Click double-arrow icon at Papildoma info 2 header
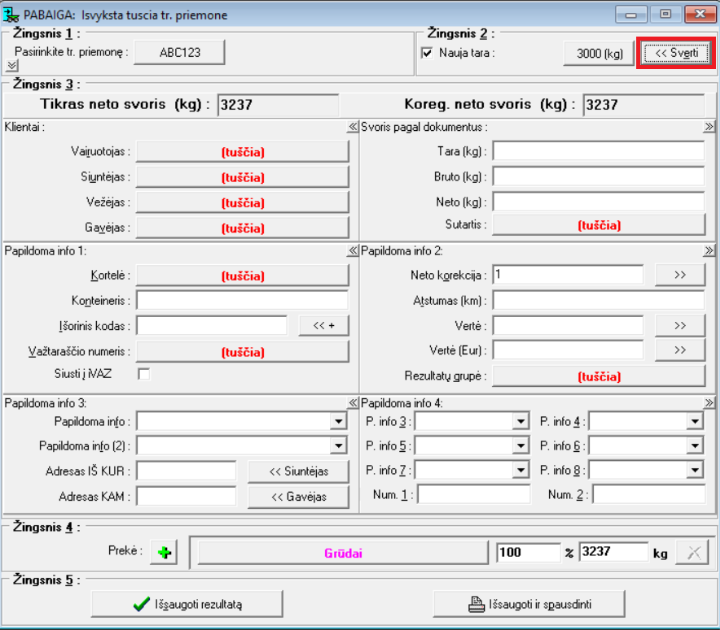Screen dimensions: 720x630 click(x=709, y=251)
